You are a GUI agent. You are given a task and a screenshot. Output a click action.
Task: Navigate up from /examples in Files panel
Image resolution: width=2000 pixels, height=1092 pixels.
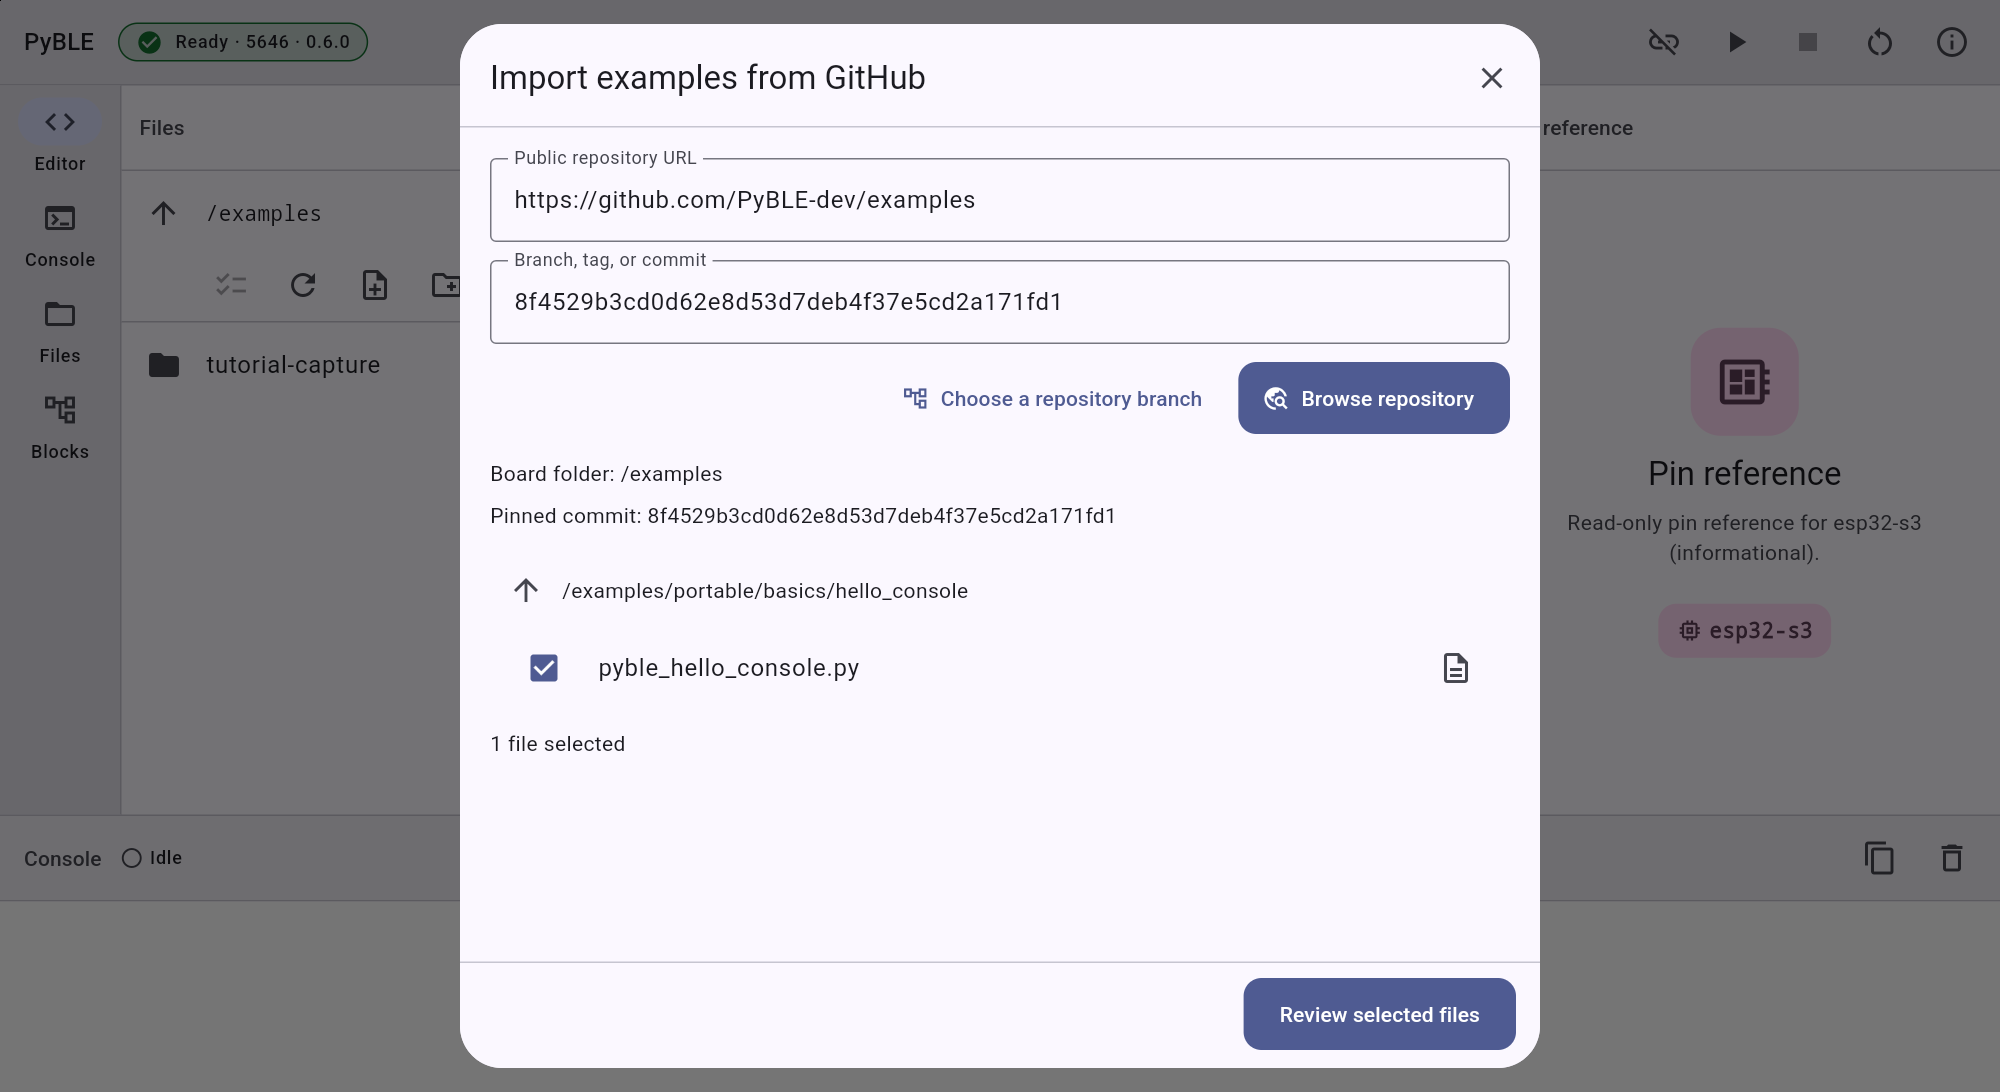click(x=164, y=213)
